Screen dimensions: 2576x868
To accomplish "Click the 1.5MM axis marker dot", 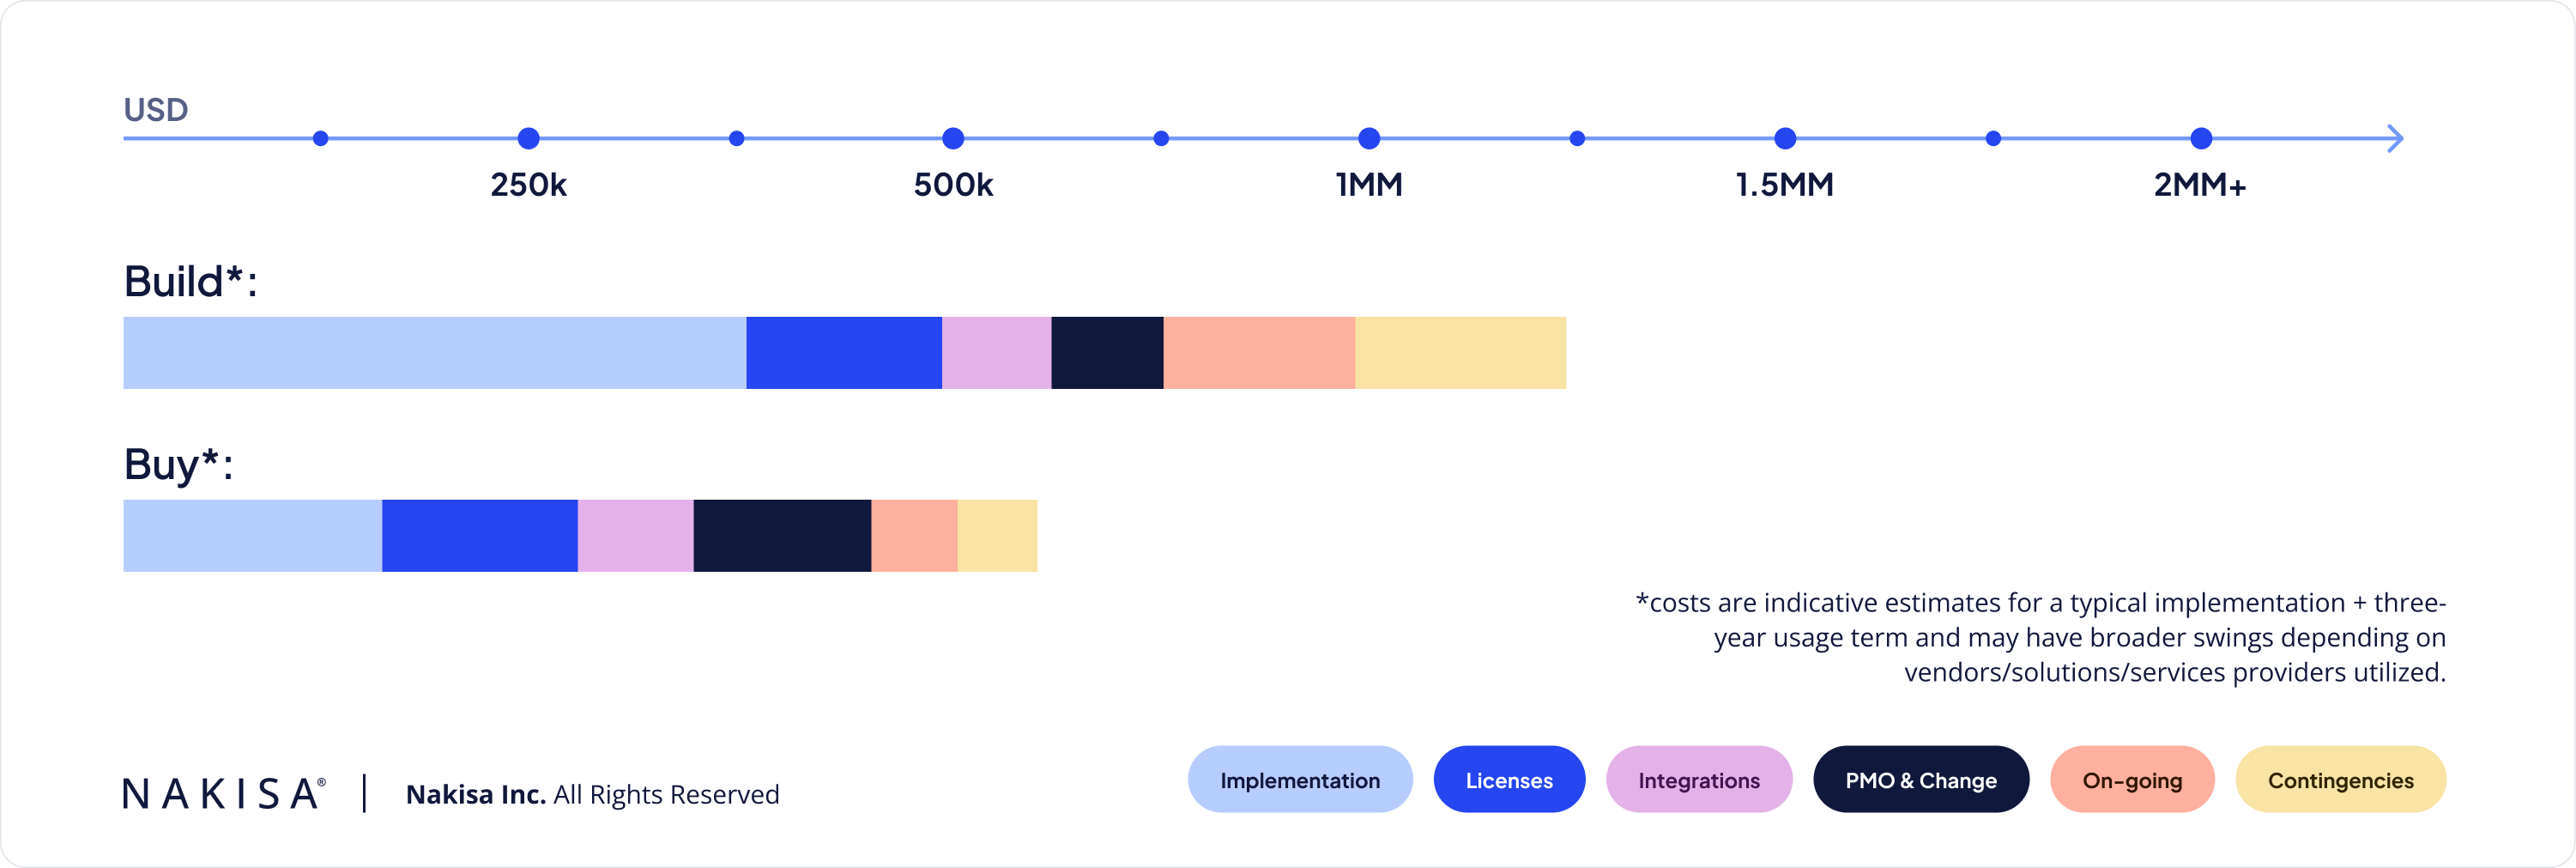I will click(x=1785, y=138).
